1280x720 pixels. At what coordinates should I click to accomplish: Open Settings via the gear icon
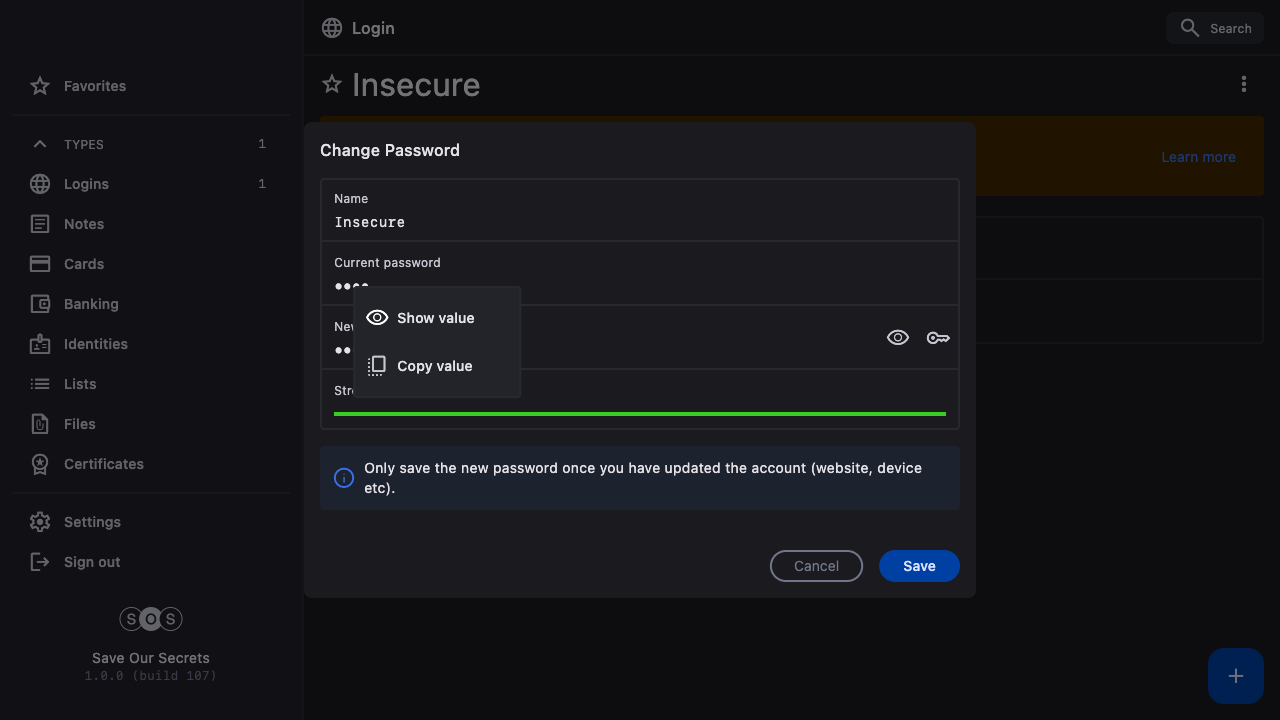(x=40, y=522)
